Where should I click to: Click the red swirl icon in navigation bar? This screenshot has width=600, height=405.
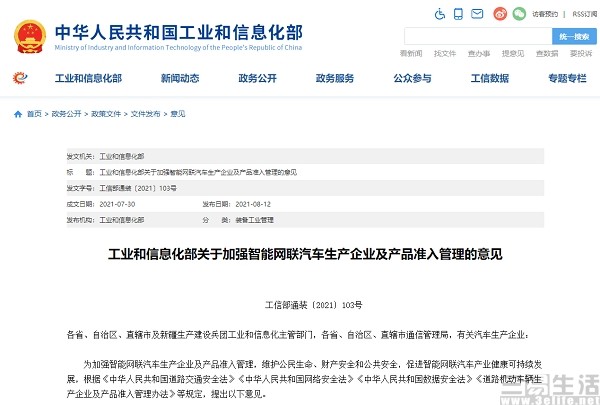coord(20,78)
